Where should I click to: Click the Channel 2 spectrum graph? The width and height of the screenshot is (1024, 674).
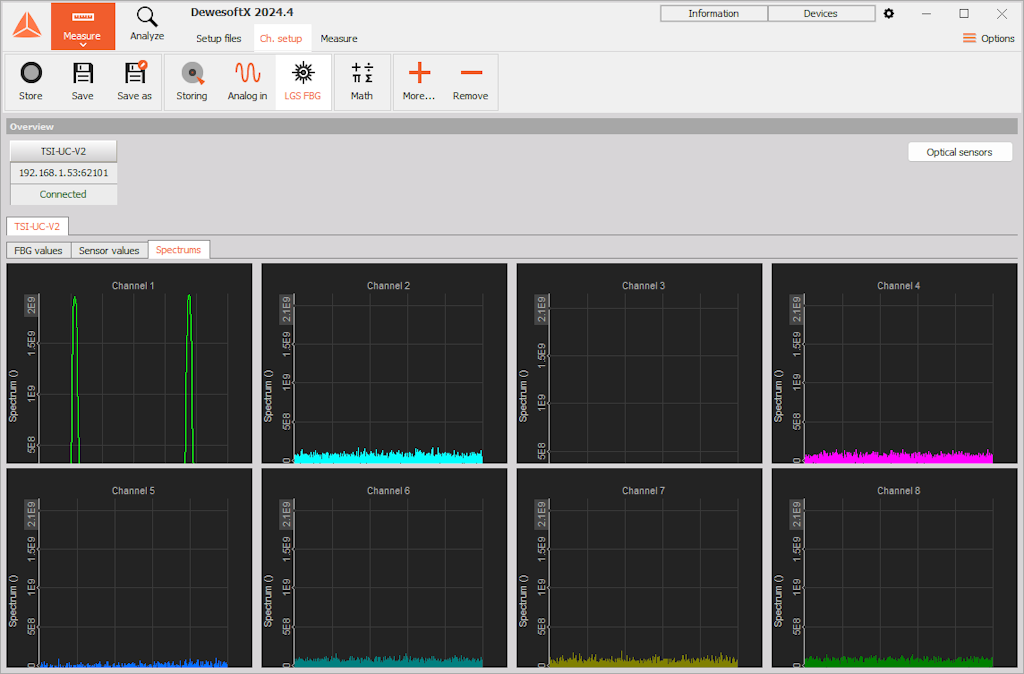pyautogui.click(x=384, y=363)
